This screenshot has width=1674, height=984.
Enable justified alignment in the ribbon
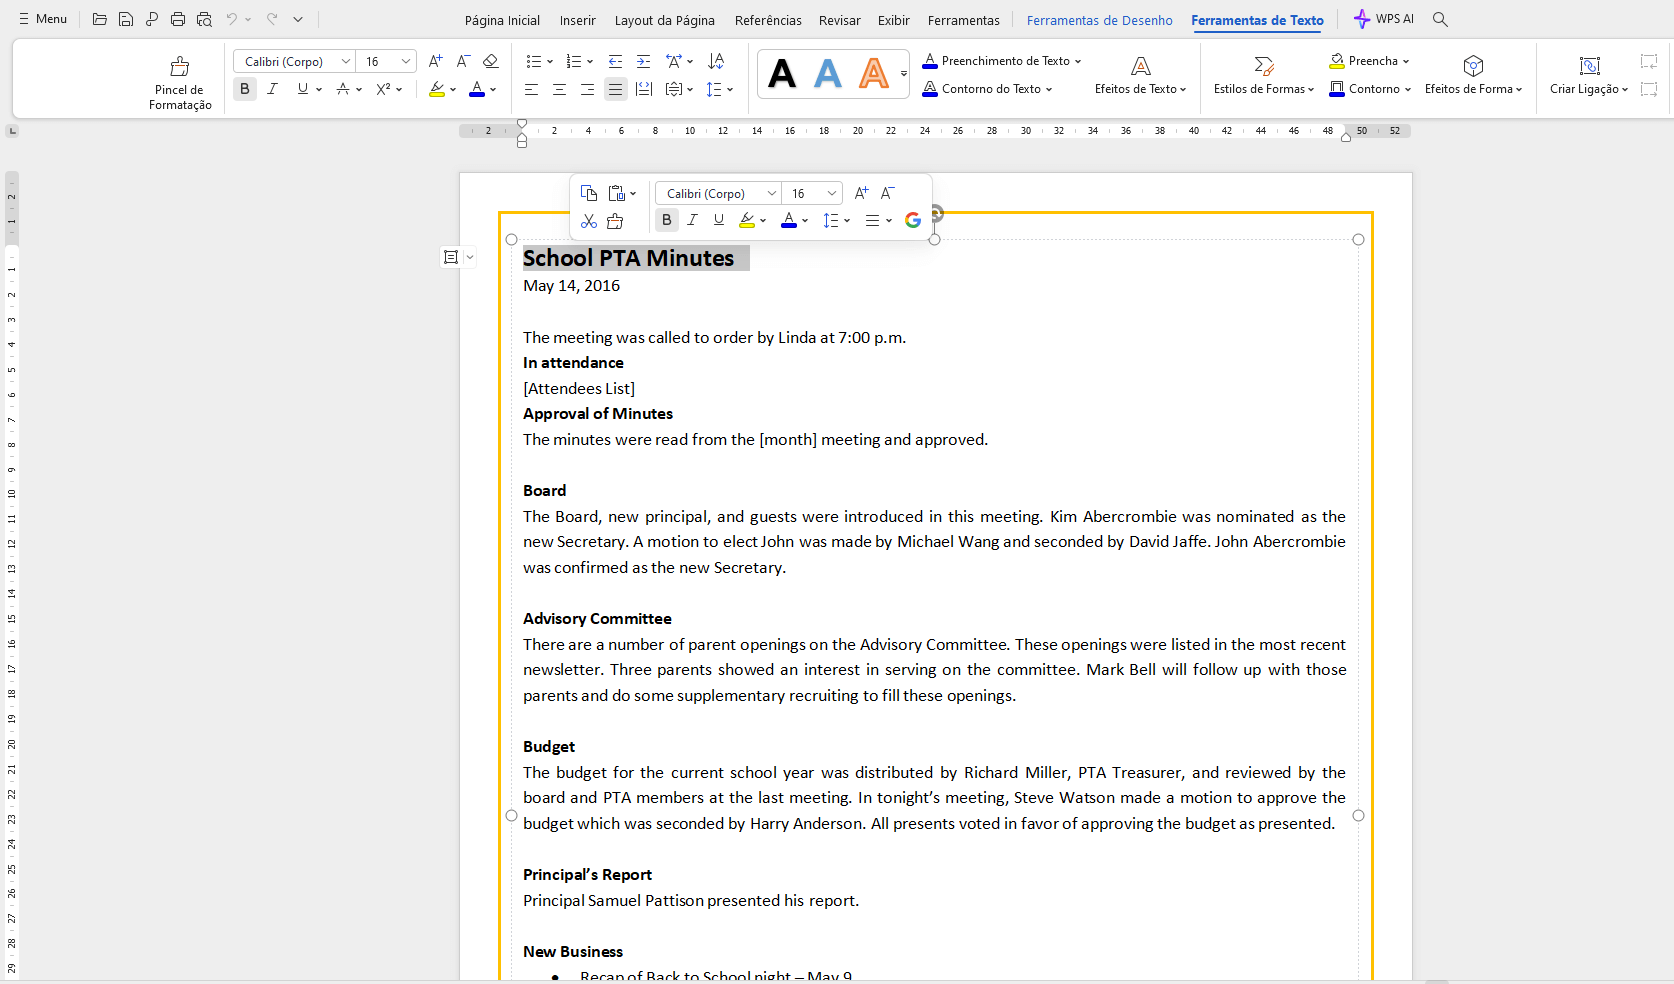click(615, 89)
